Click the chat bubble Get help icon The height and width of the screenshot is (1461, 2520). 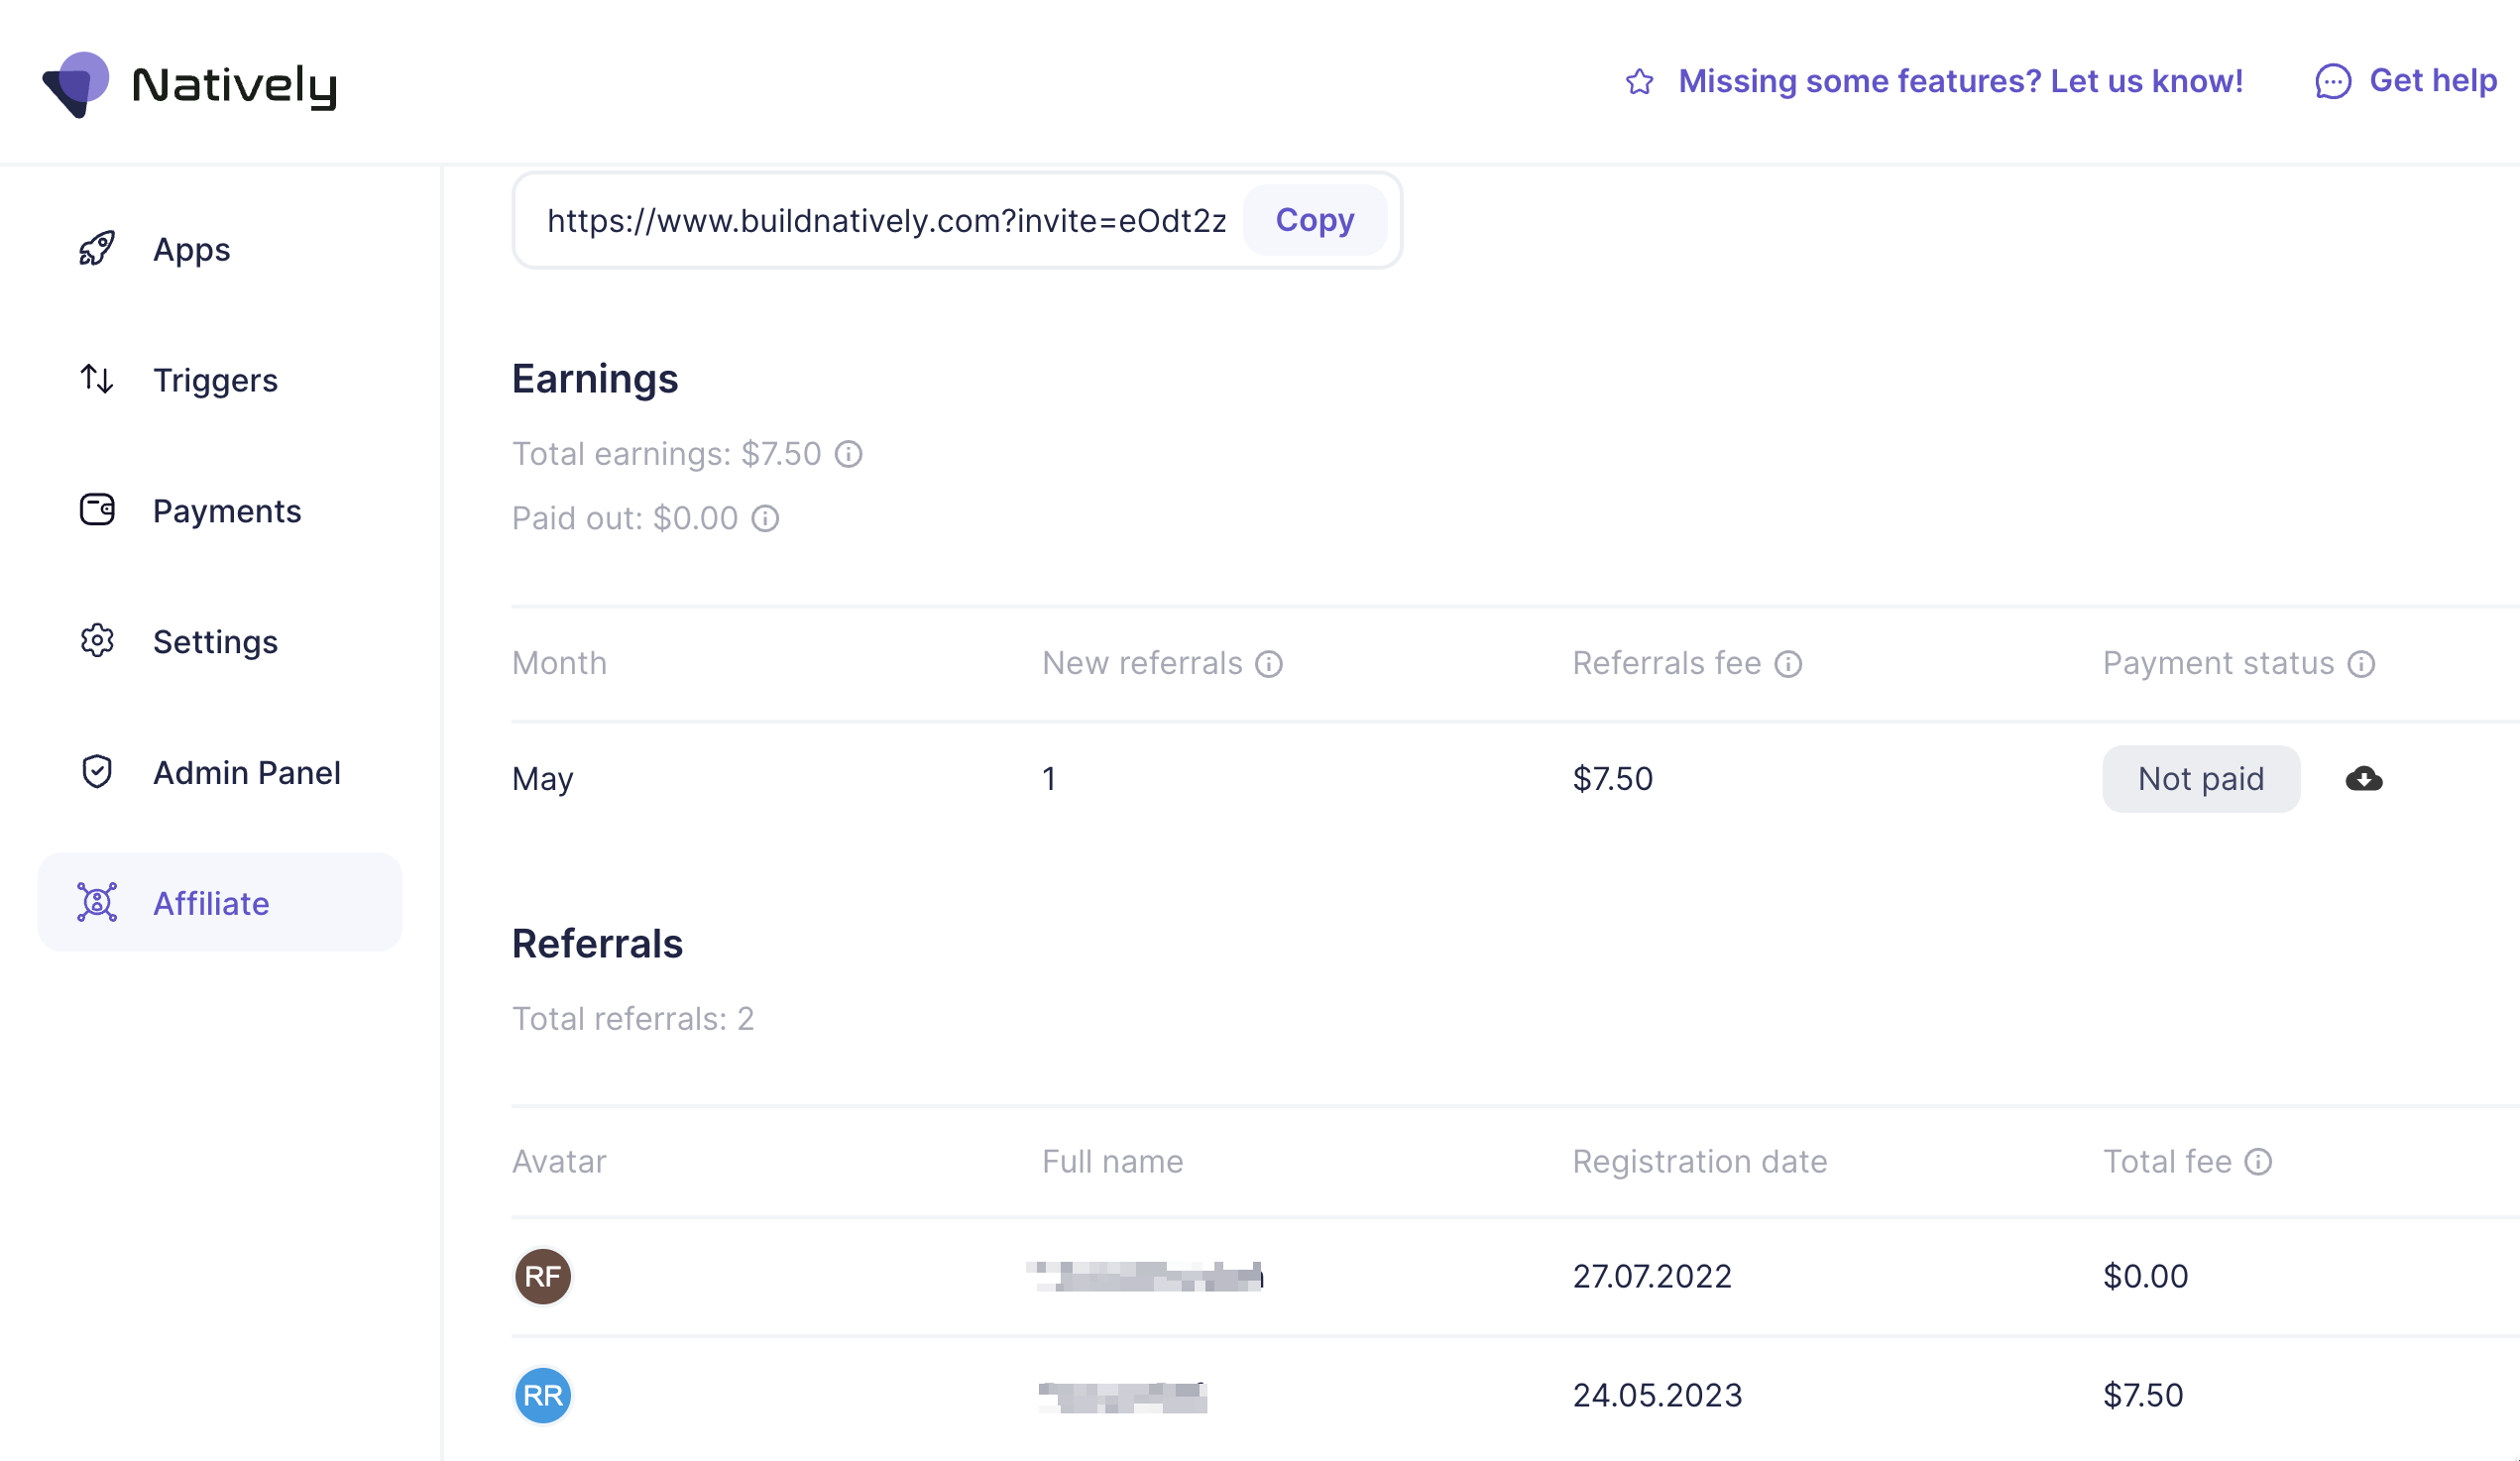(x=2332, y=81)
